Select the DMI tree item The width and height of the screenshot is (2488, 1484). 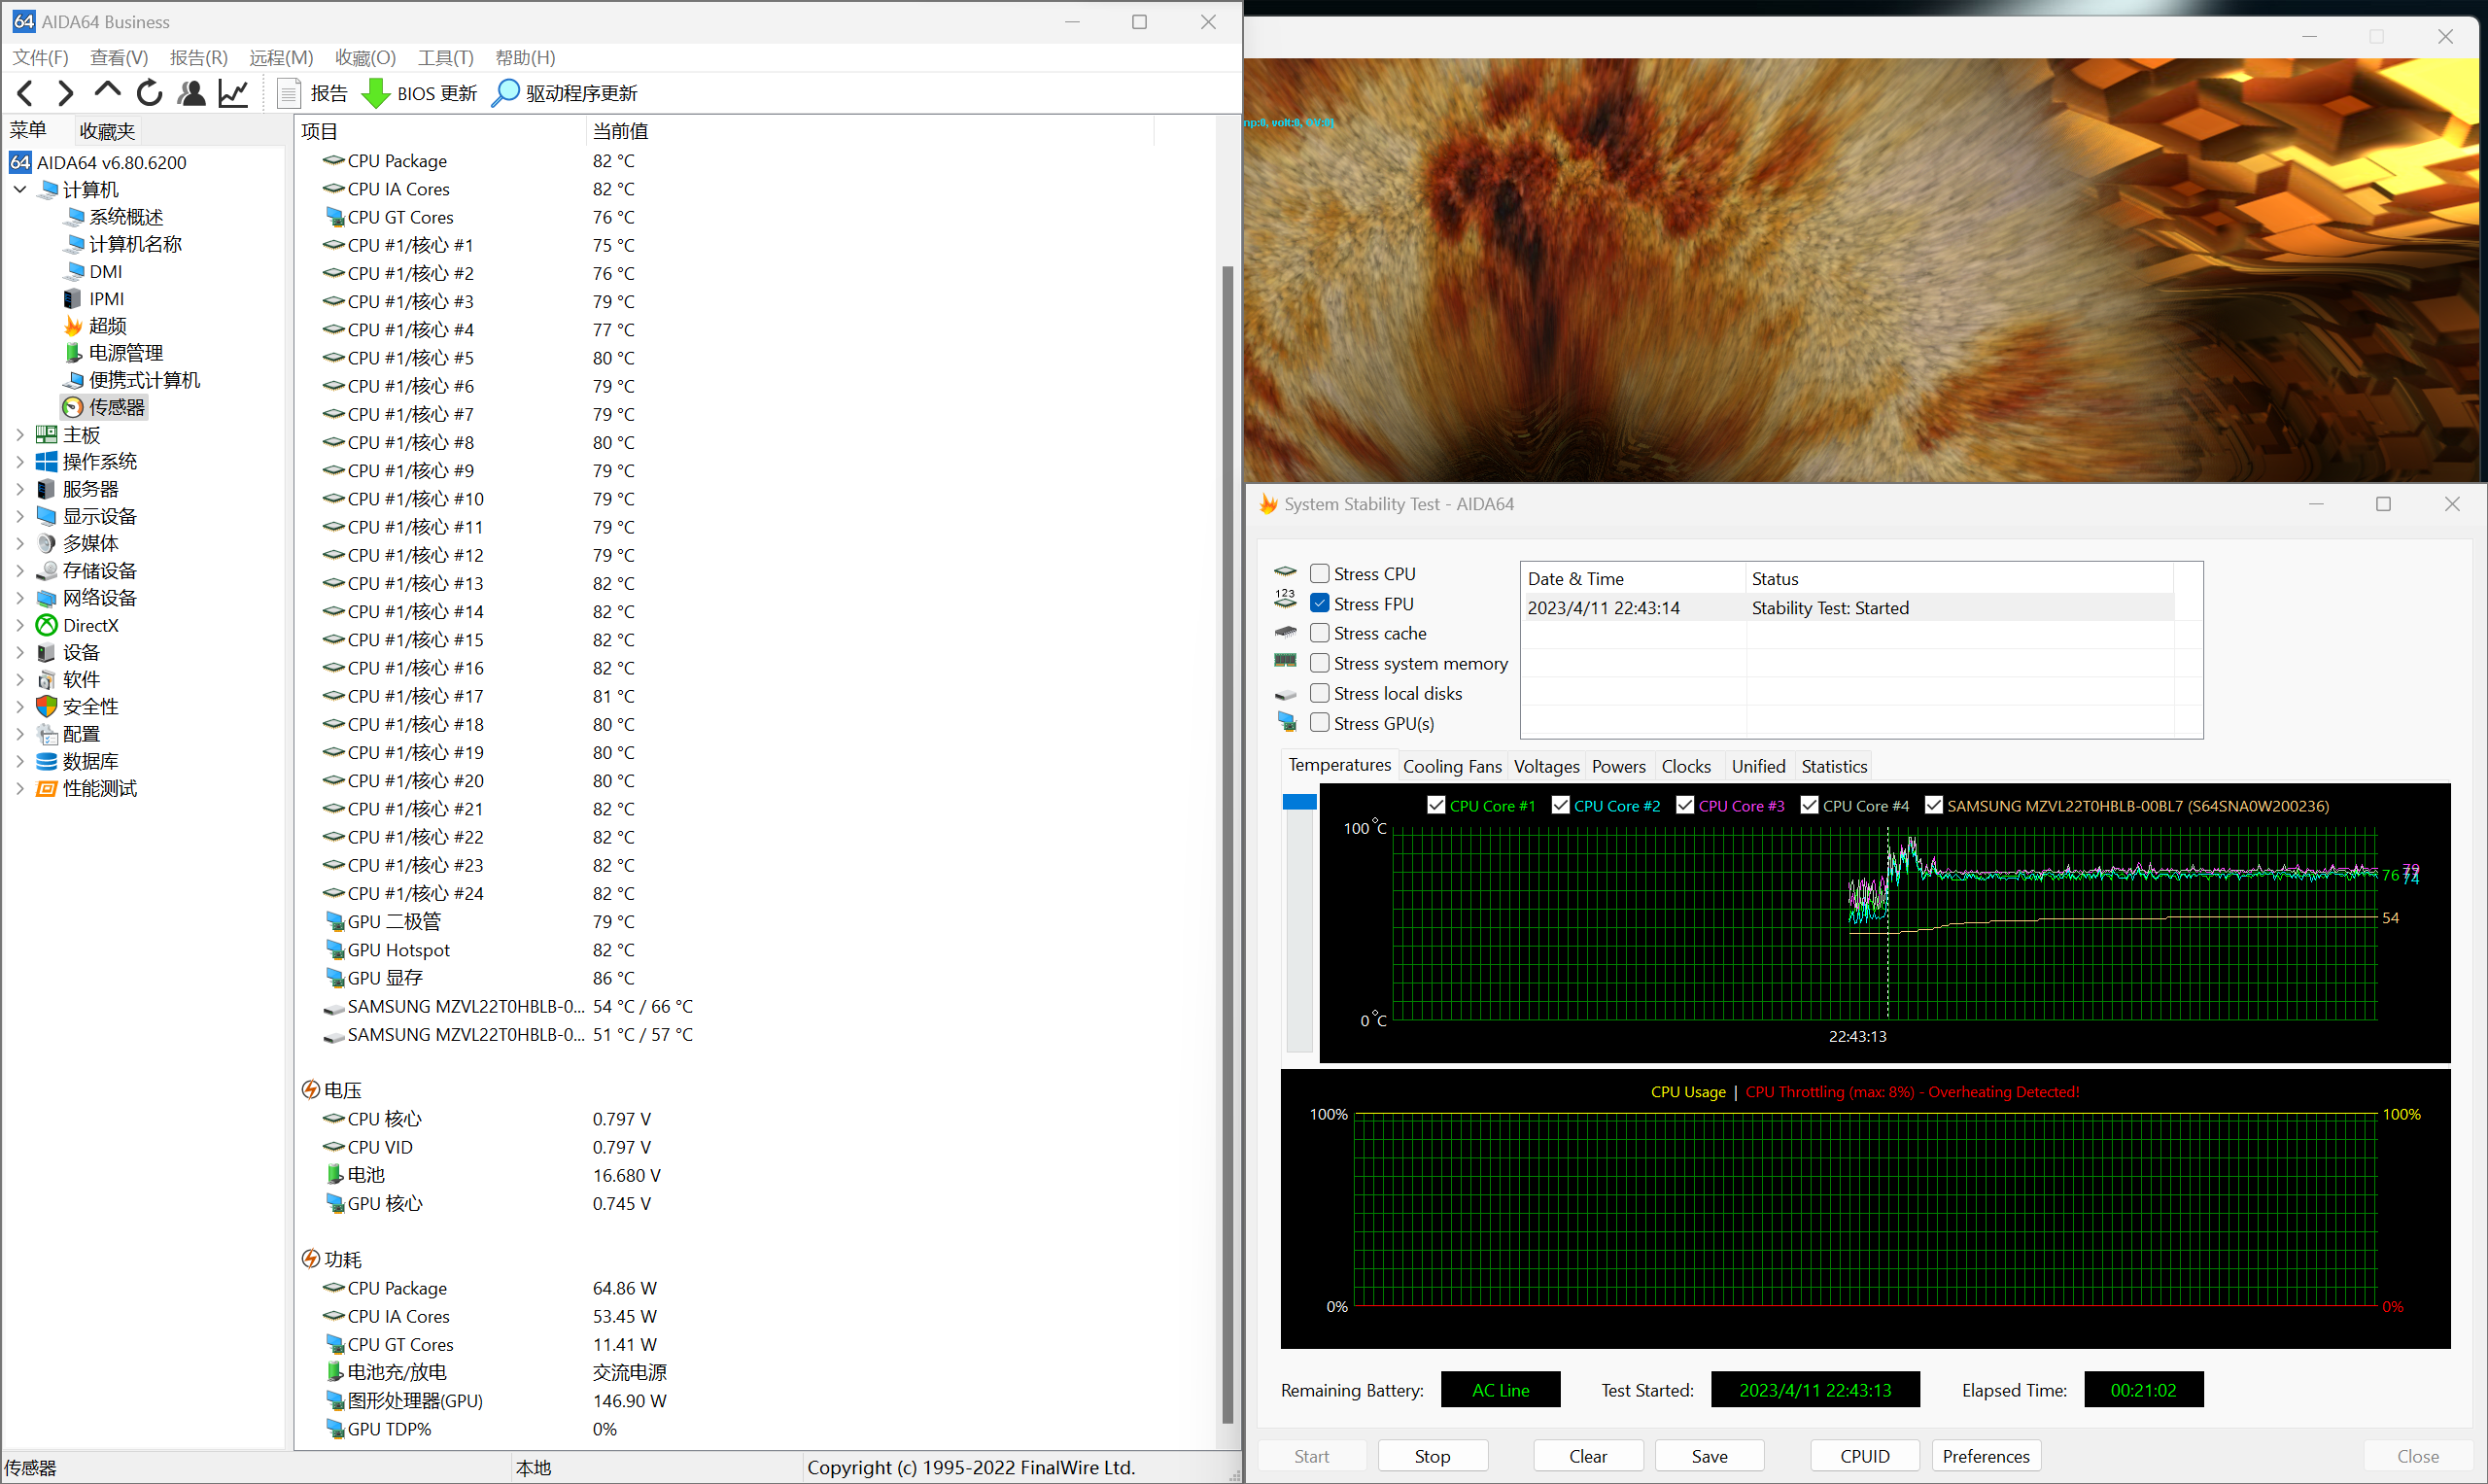93,272
